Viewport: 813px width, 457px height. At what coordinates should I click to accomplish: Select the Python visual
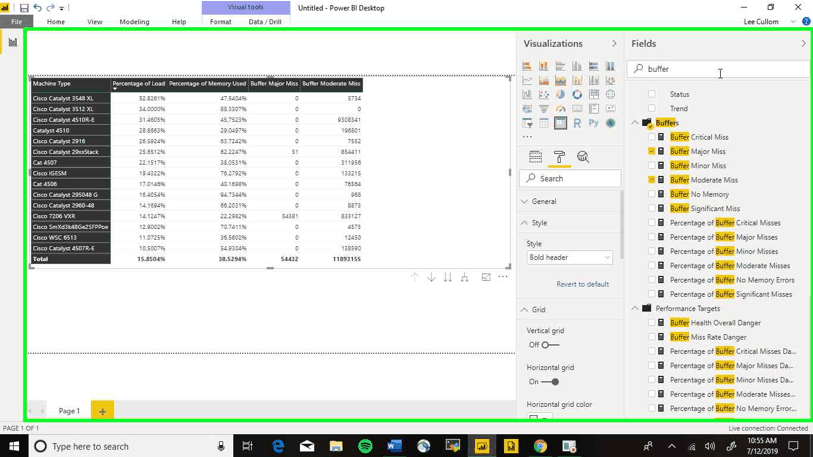594,123
